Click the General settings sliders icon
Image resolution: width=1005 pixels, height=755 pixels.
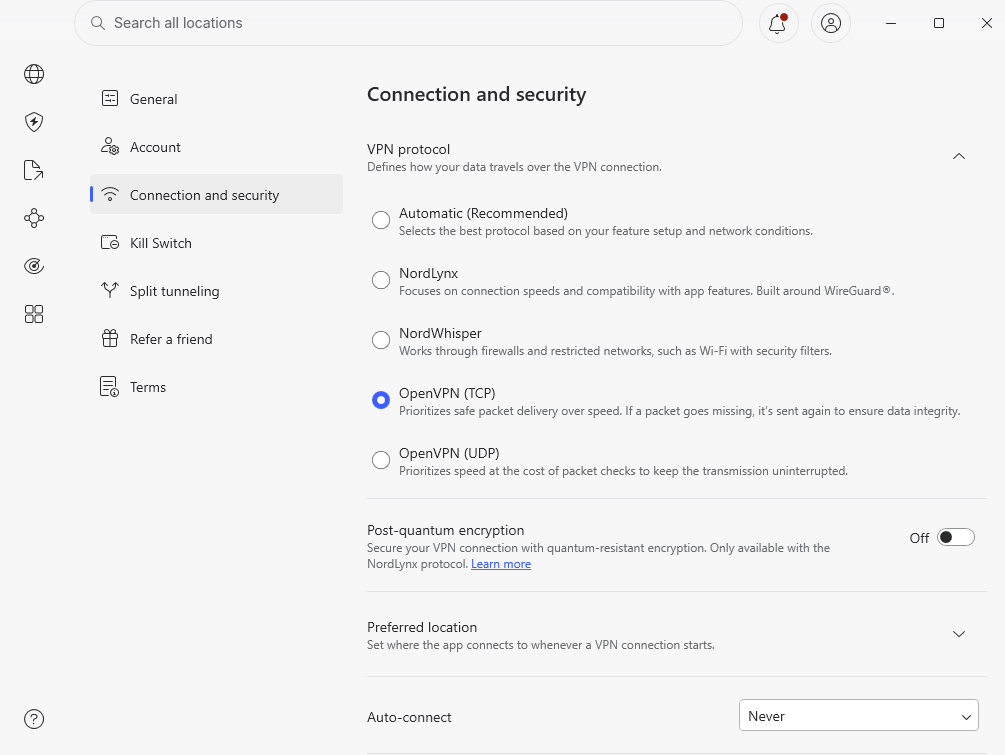tap(110, 98)
